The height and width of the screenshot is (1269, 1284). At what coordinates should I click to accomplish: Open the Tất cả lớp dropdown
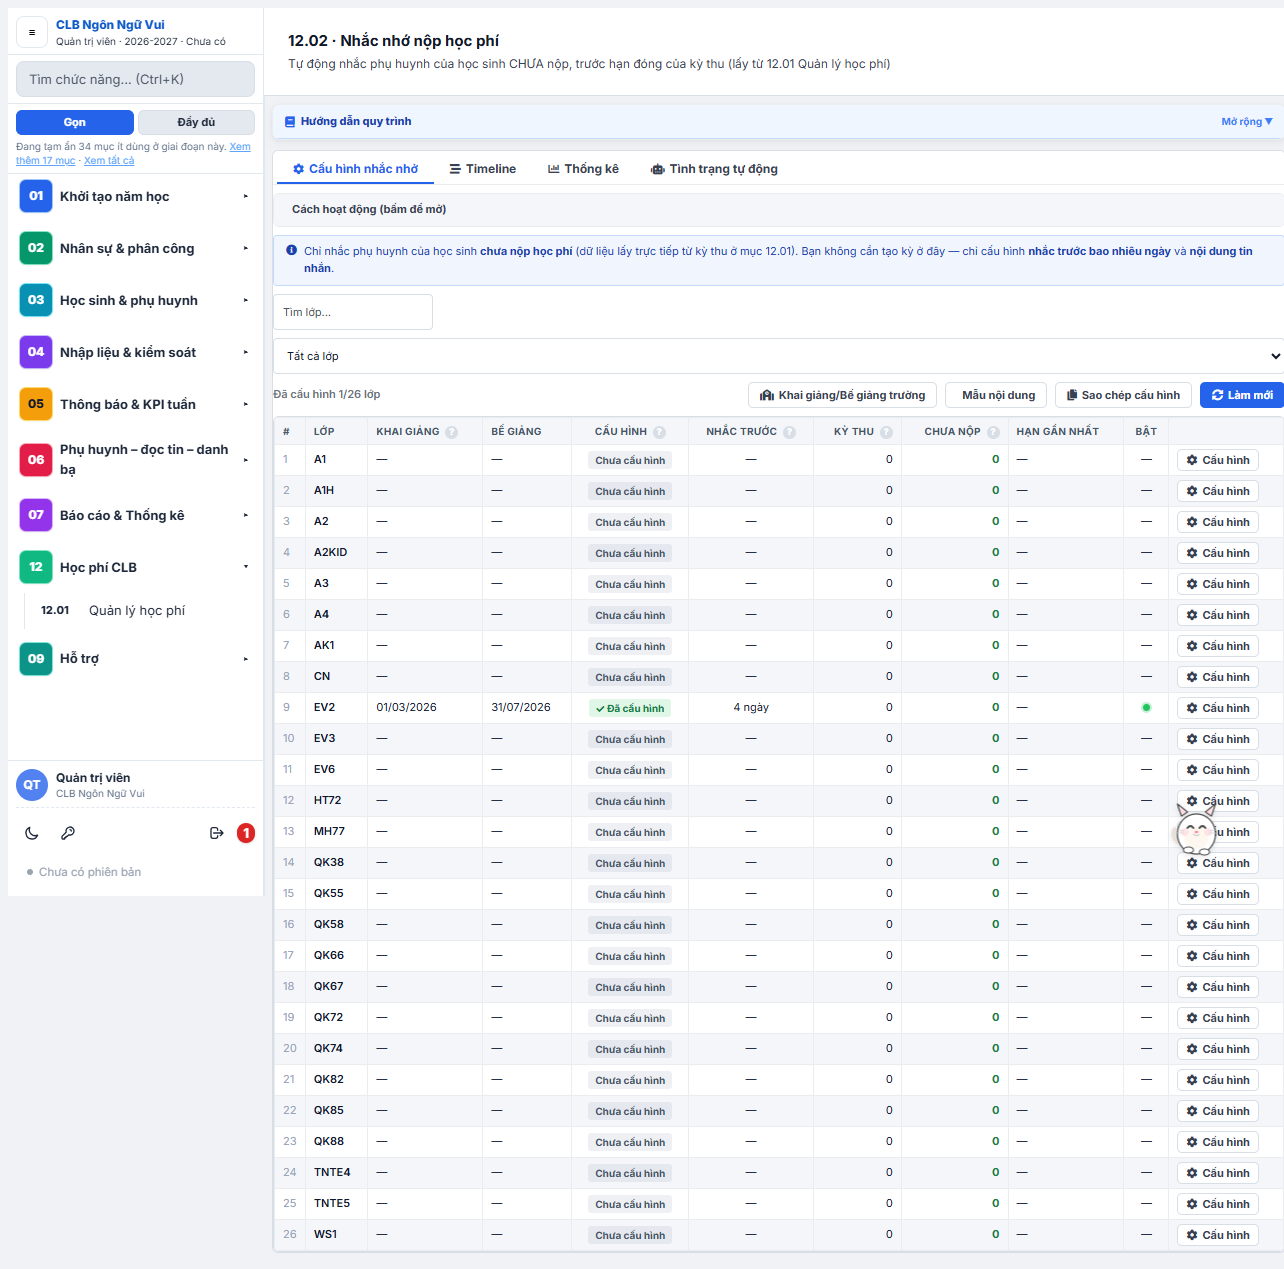(x=778, y=356)
